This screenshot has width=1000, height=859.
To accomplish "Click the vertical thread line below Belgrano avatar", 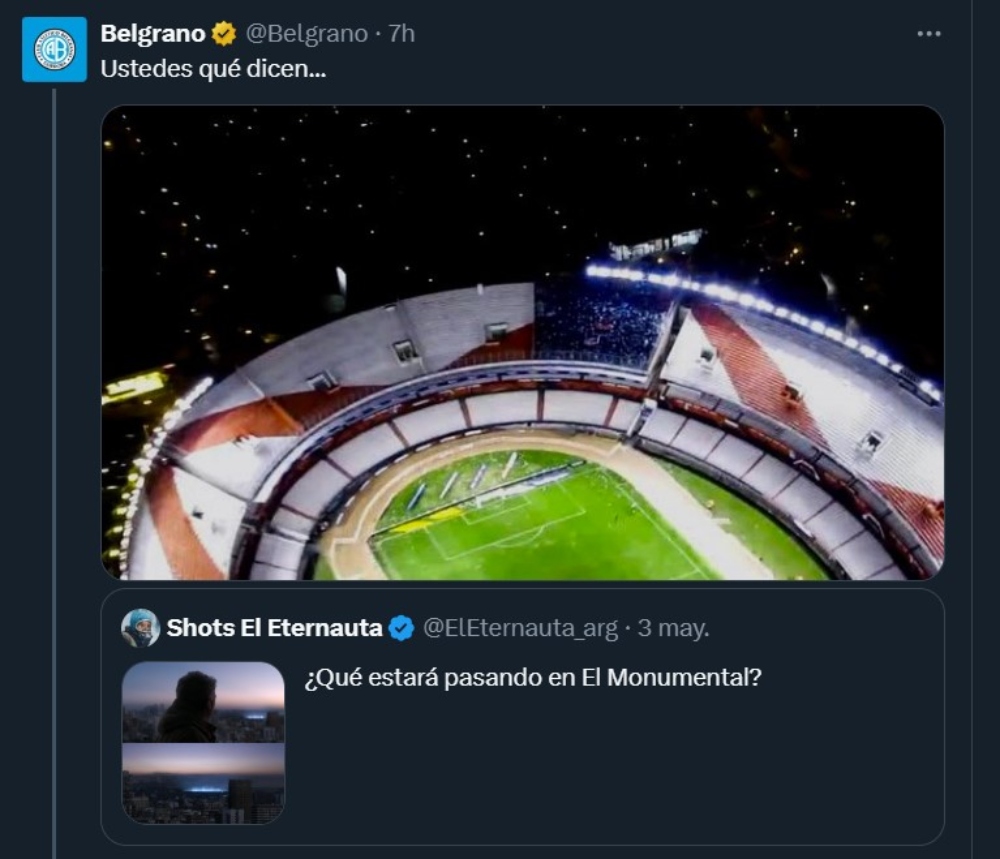I will point(55,450).
